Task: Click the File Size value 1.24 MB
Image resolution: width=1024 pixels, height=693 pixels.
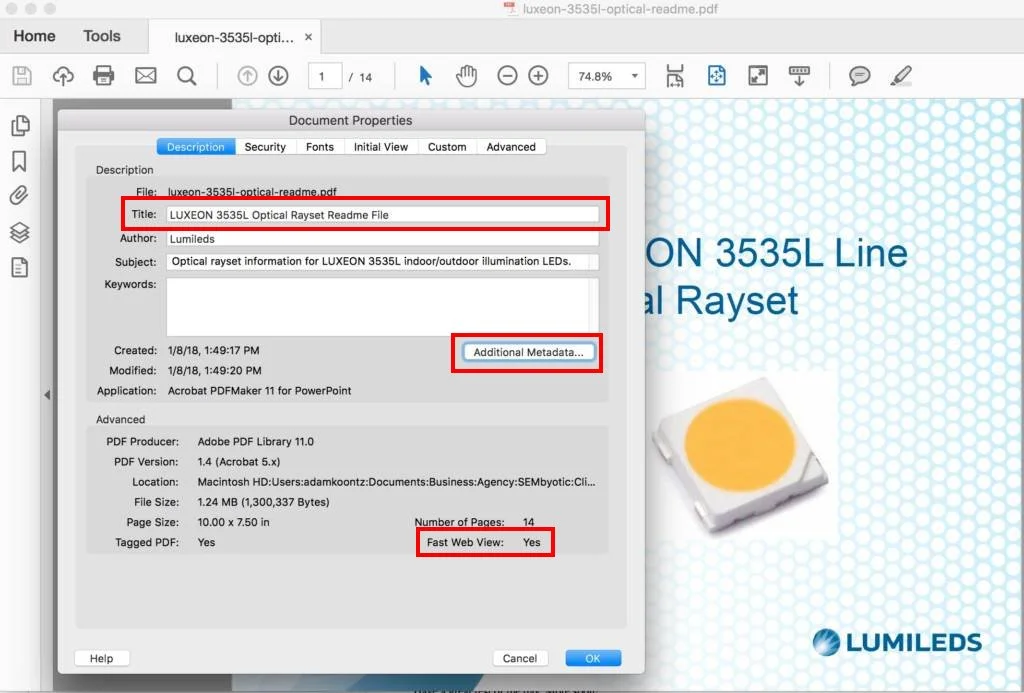Action: 263,502
